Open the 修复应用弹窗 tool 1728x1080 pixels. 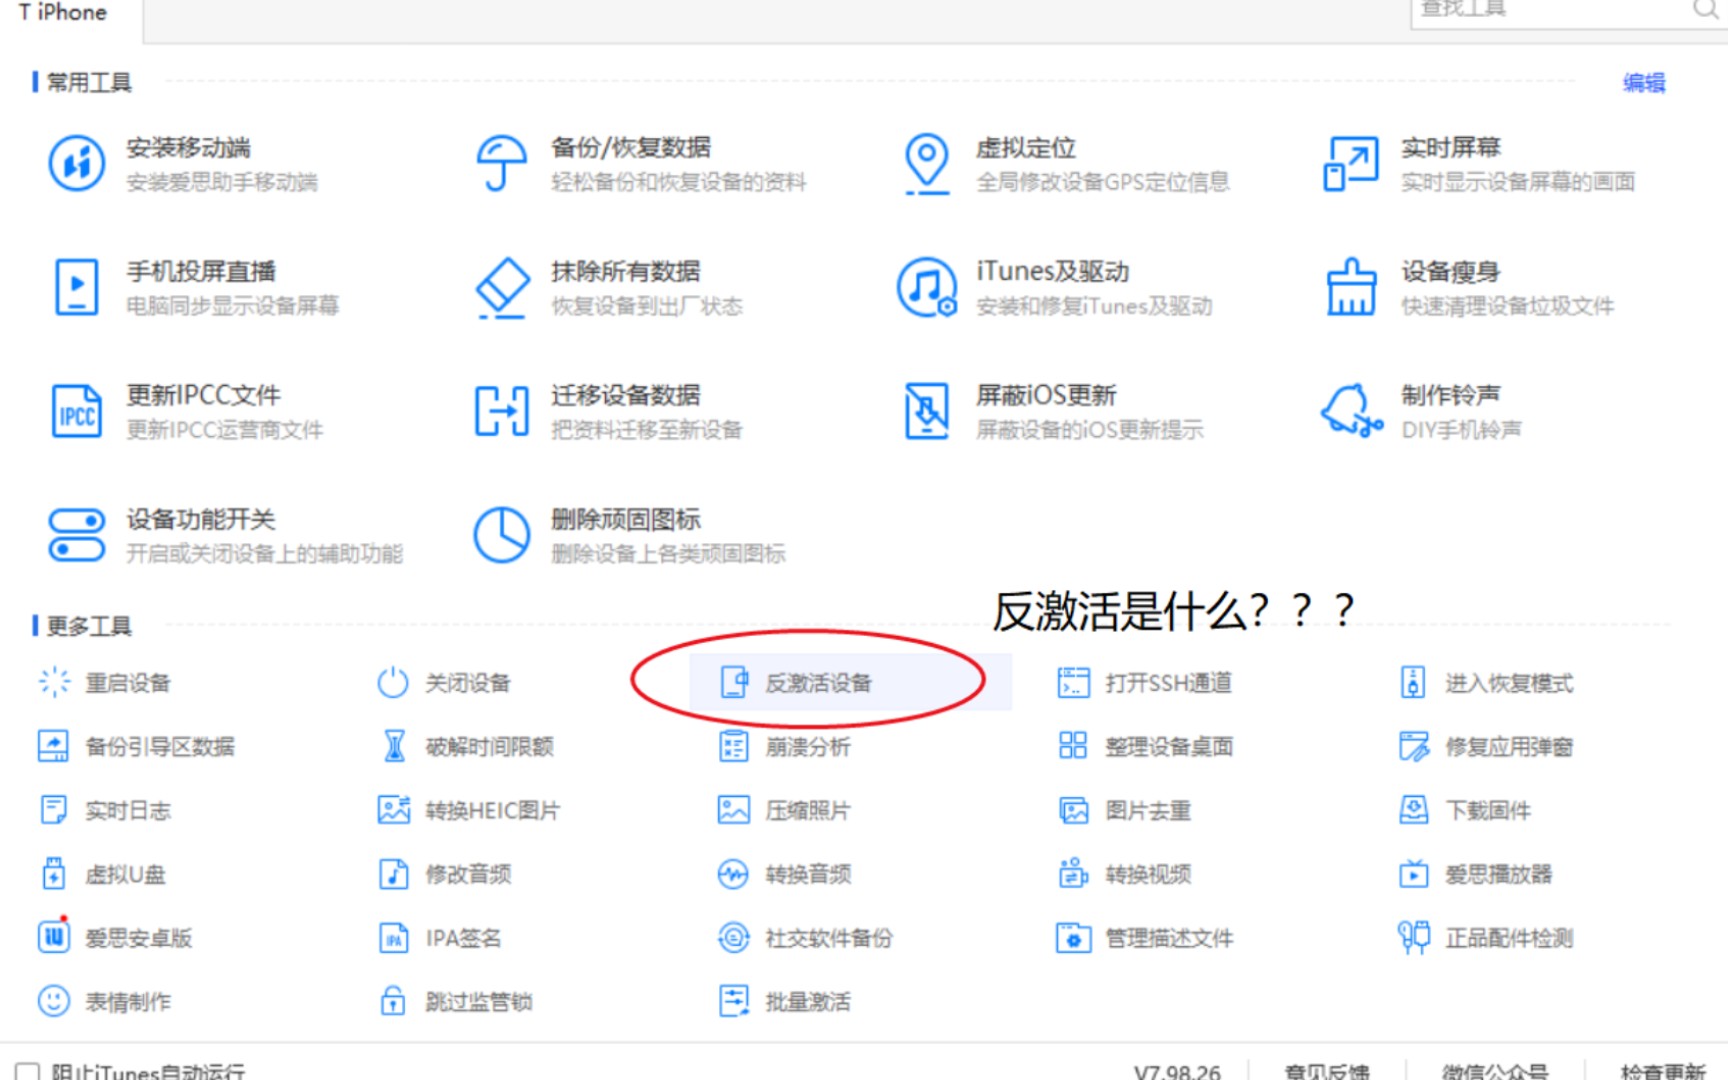[1486, 747]
